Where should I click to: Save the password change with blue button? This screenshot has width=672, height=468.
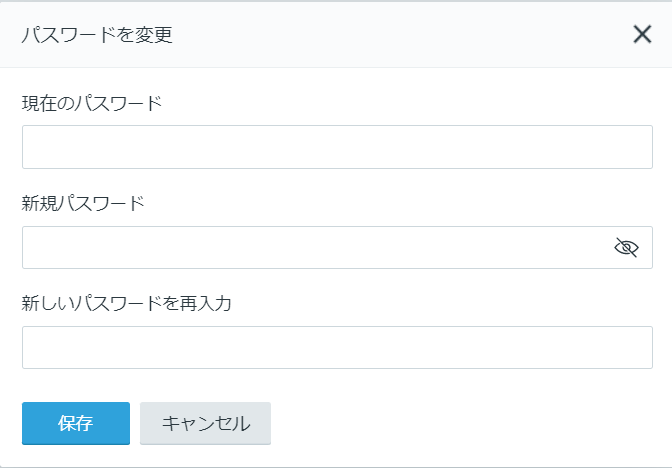pyautogui.click(x=76, y=423)
